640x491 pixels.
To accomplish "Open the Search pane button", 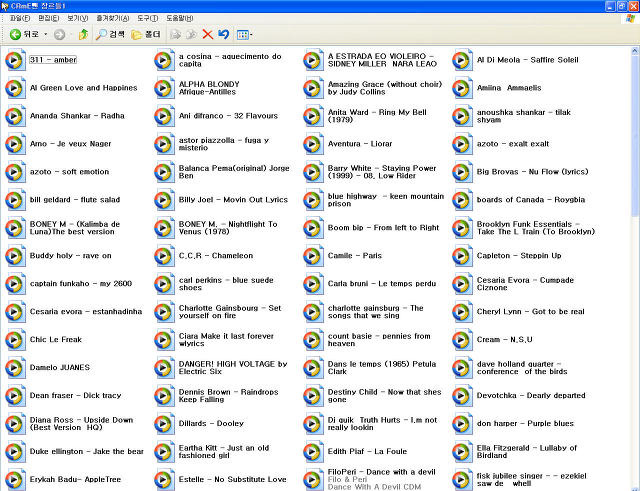I will [x=110, y=35].
